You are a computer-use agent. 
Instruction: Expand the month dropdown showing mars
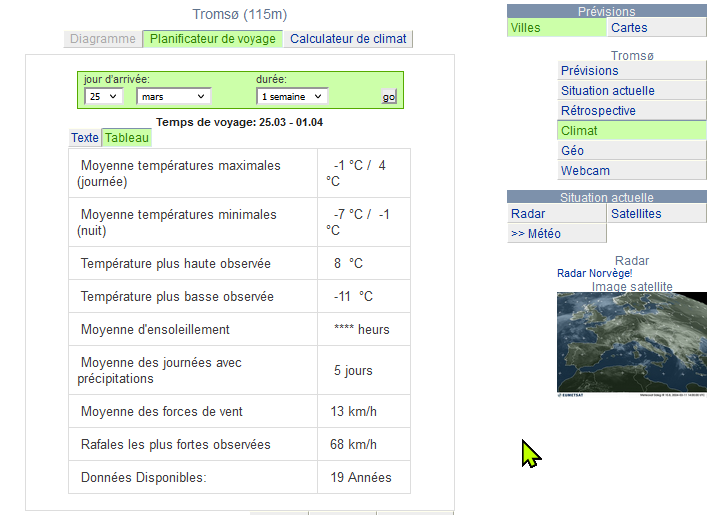(173, 97)
